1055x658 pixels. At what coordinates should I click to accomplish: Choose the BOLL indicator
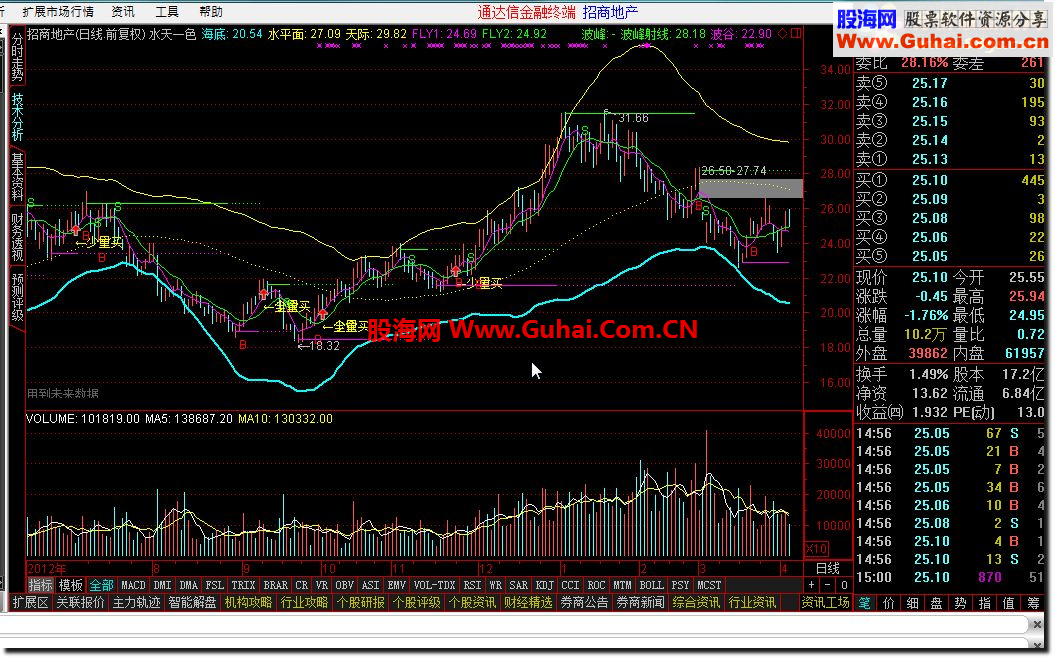tap(651, 585)
